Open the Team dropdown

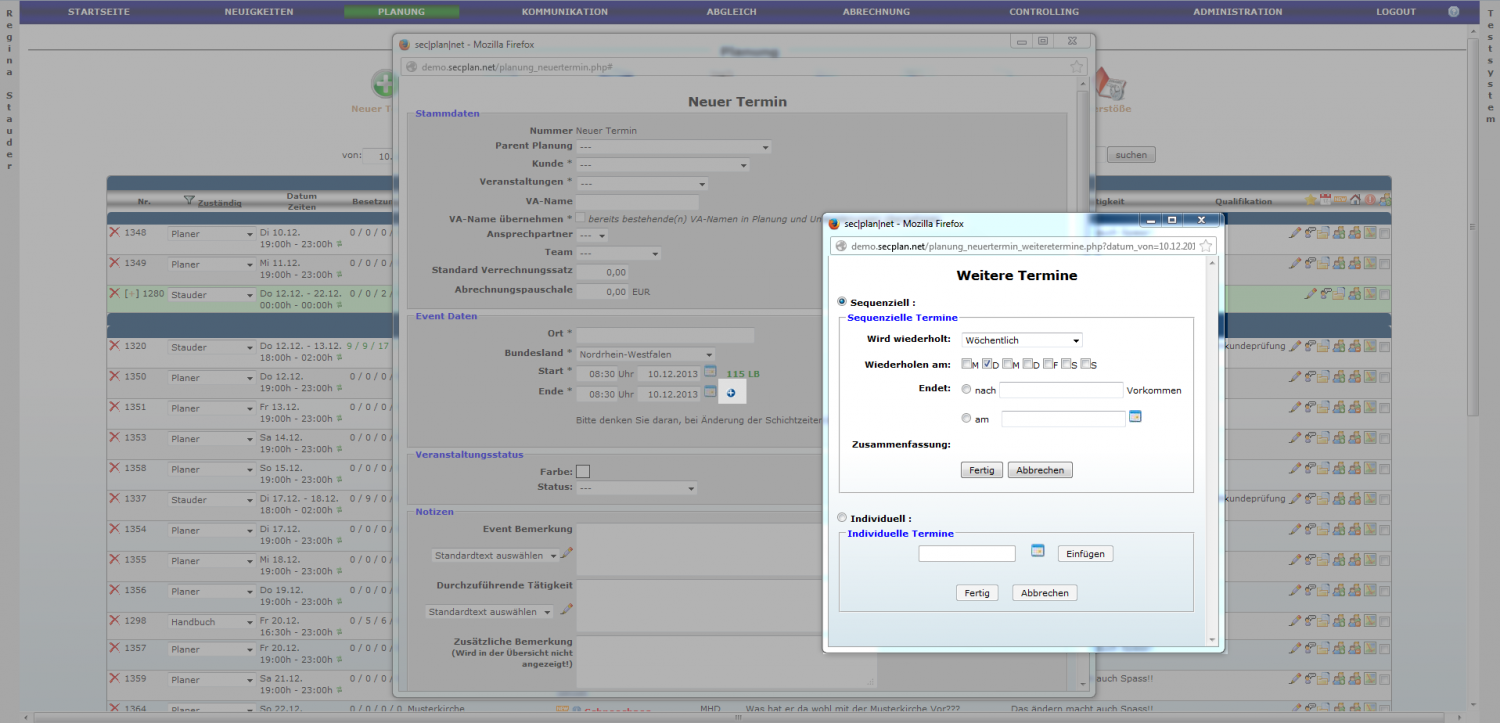pyautogui.click(x=618, y=254)
